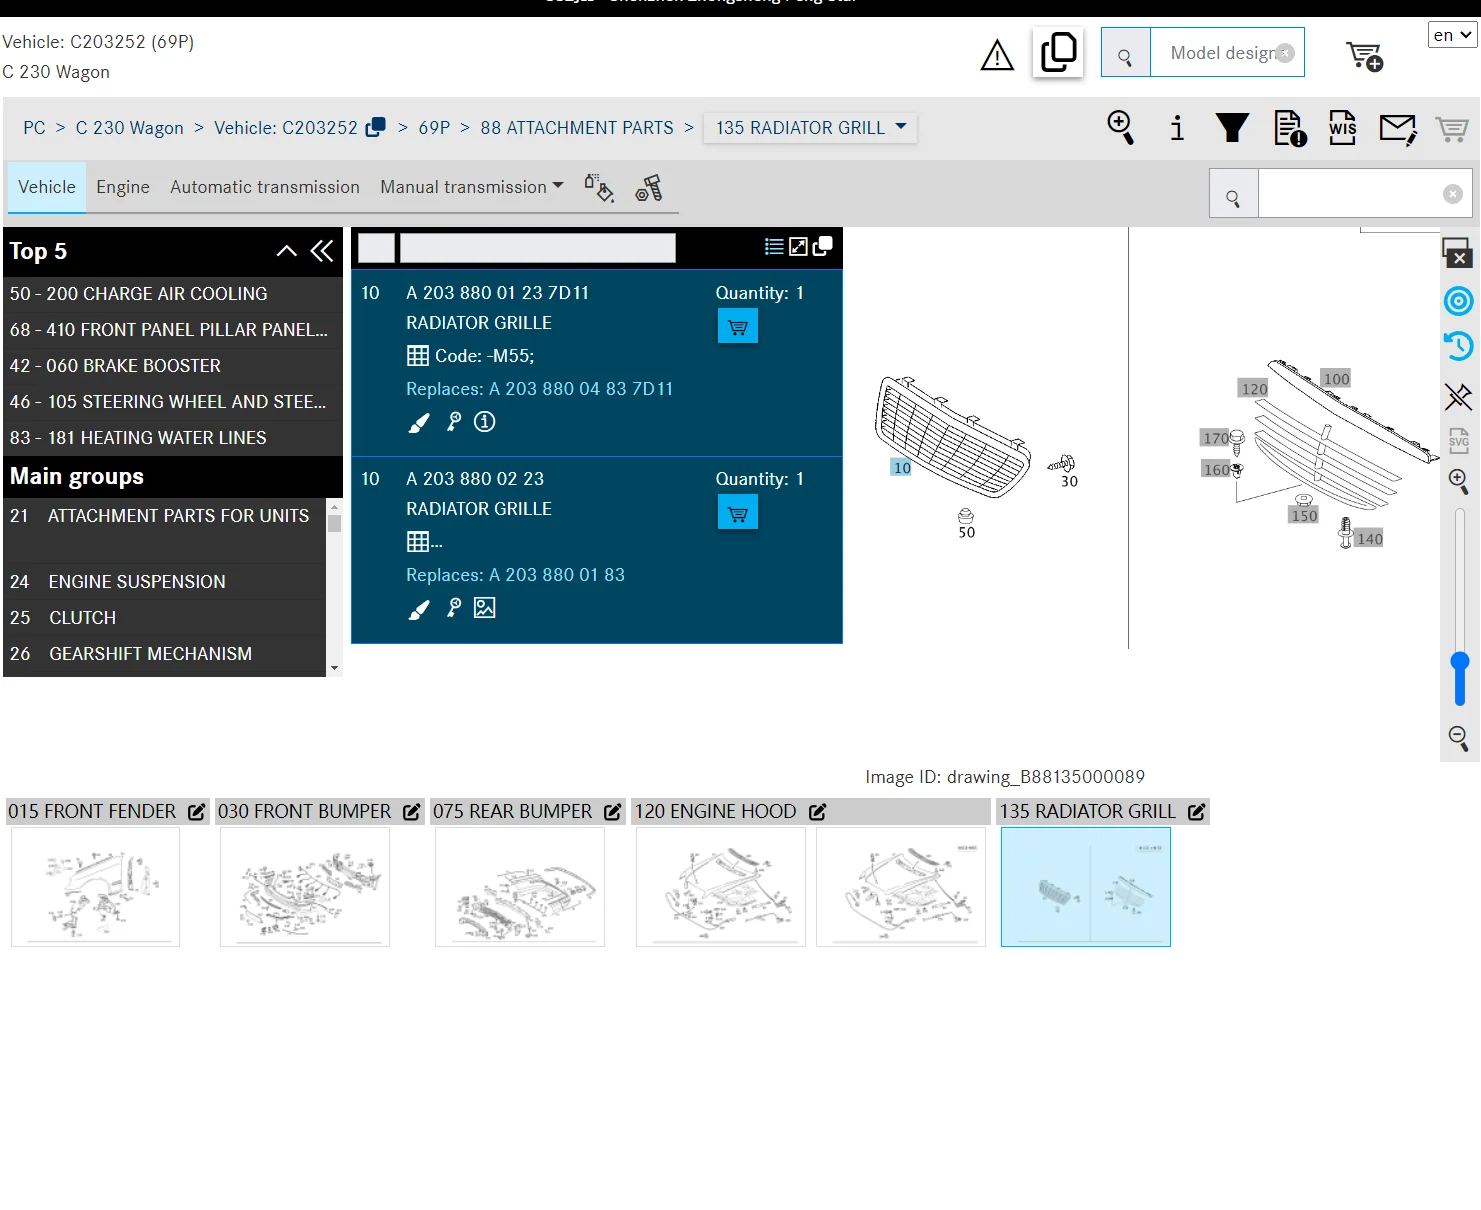Edit note icon for 135 RADIATOR GRILL
The image size is (1481, 1210).
(1196, 812)
